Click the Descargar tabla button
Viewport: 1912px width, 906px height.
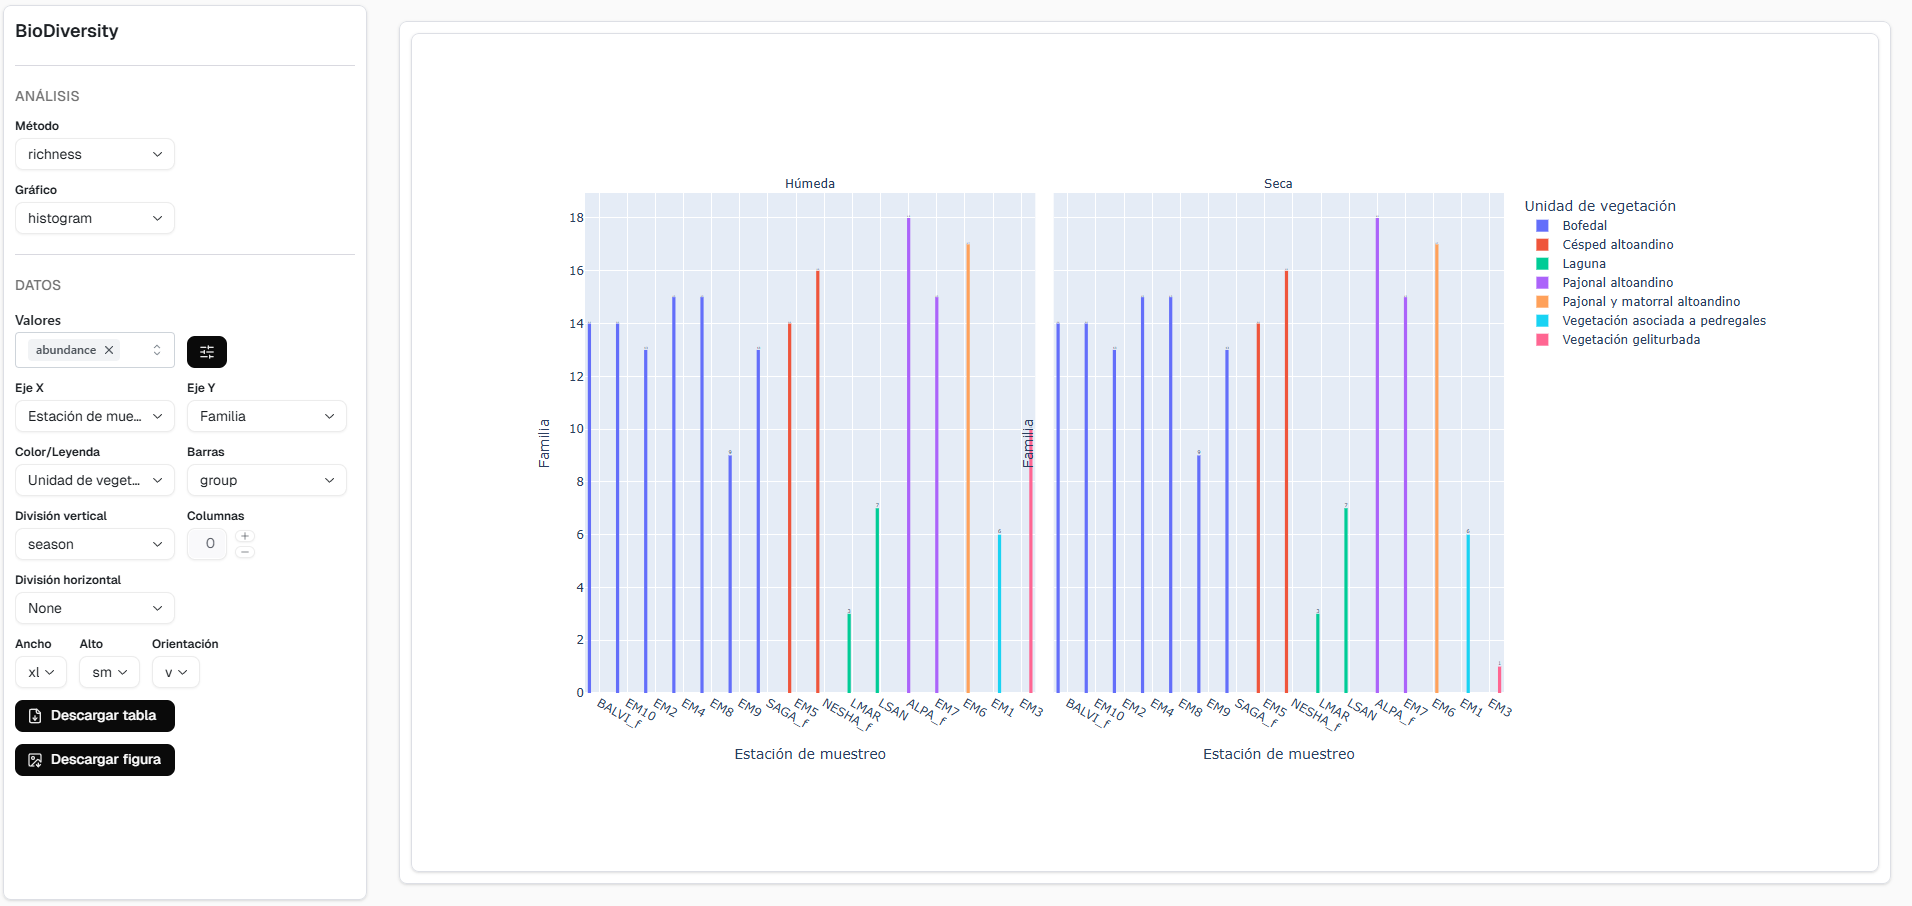94,716
